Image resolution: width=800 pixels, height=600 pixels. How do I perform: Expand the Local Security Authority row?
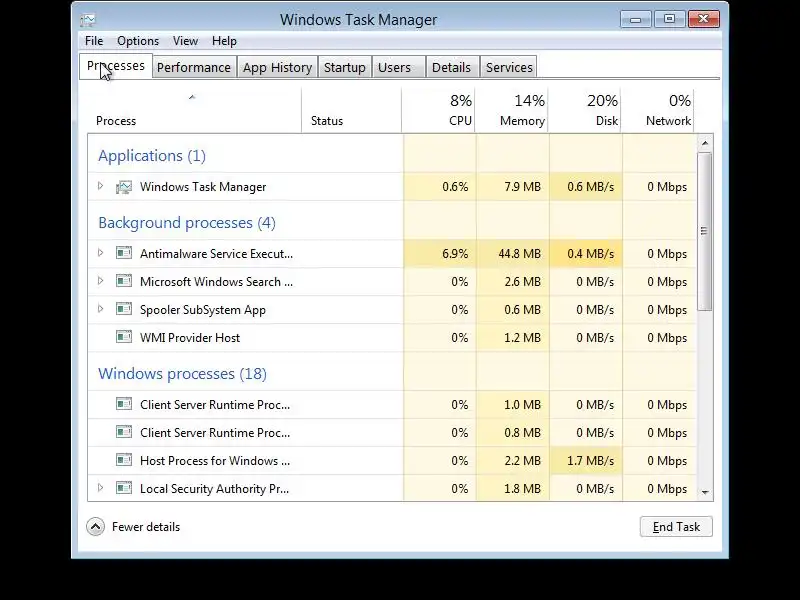click(x=101, y=488)
